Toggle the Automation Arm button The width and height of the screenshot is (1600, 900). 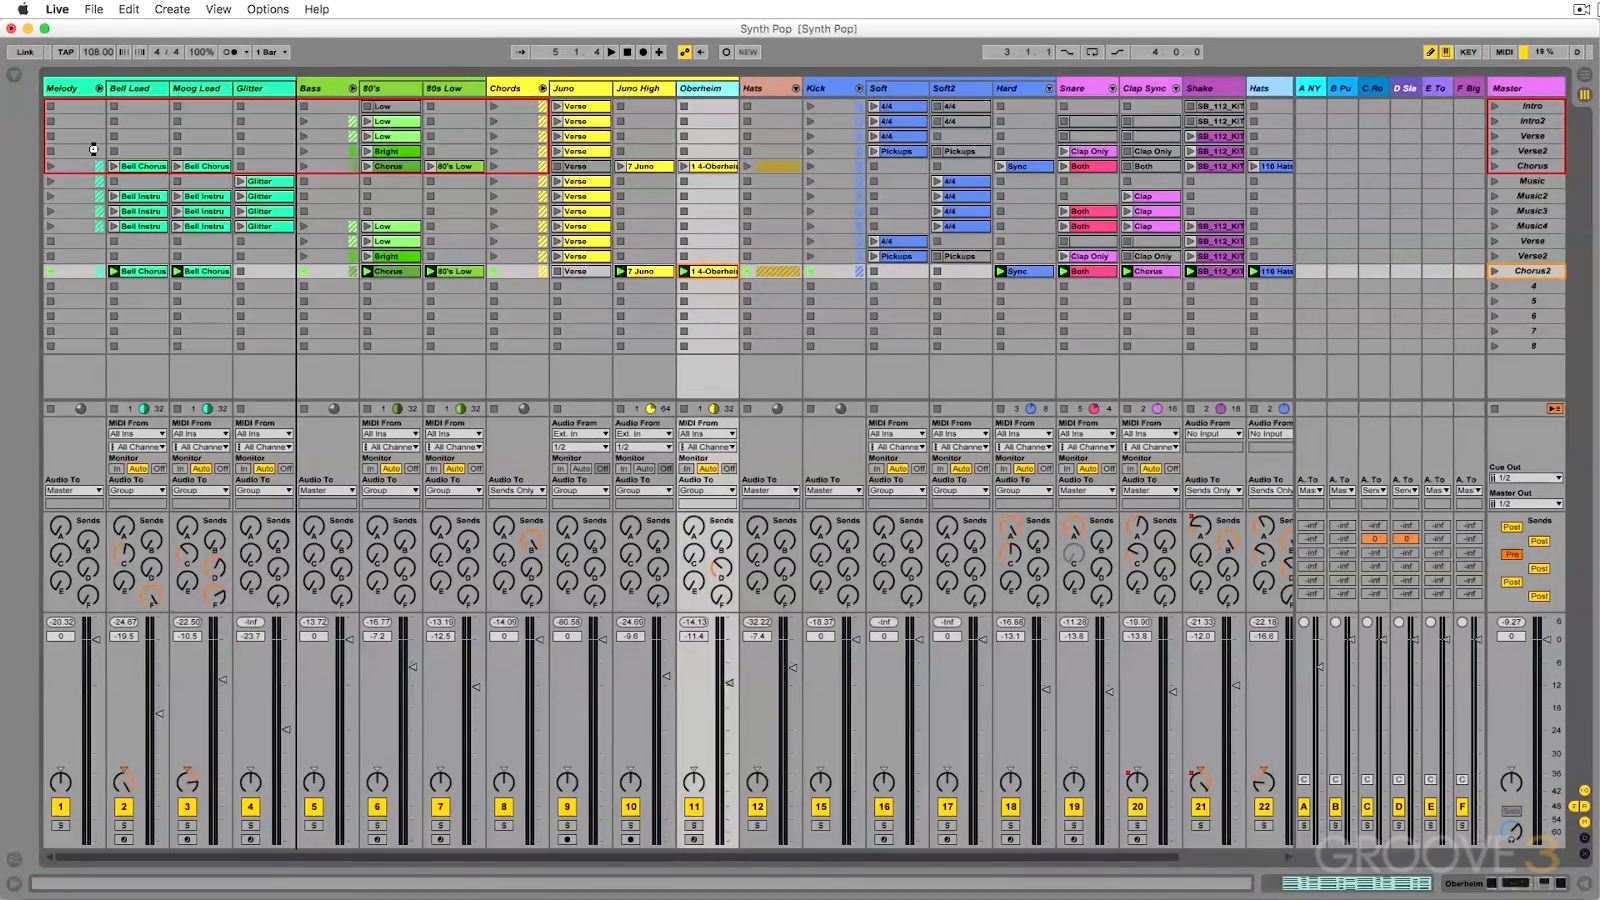[x=685, y=52]
